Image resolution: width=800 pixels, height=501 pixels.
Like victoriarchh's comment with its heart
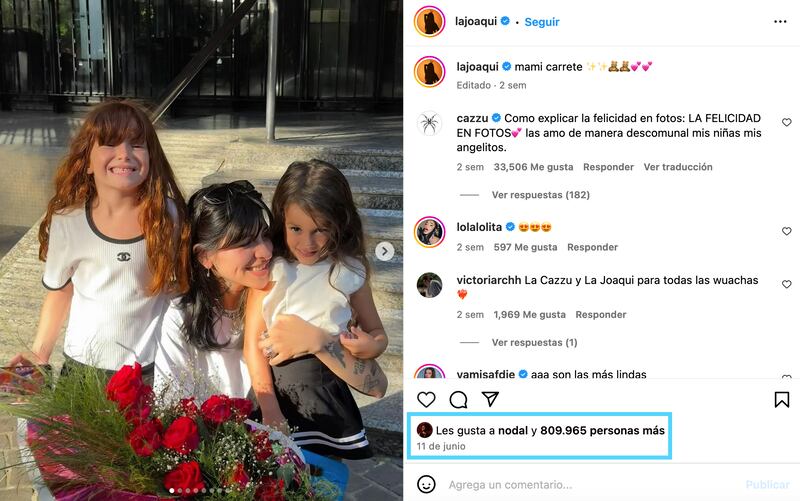click(786, 284)
